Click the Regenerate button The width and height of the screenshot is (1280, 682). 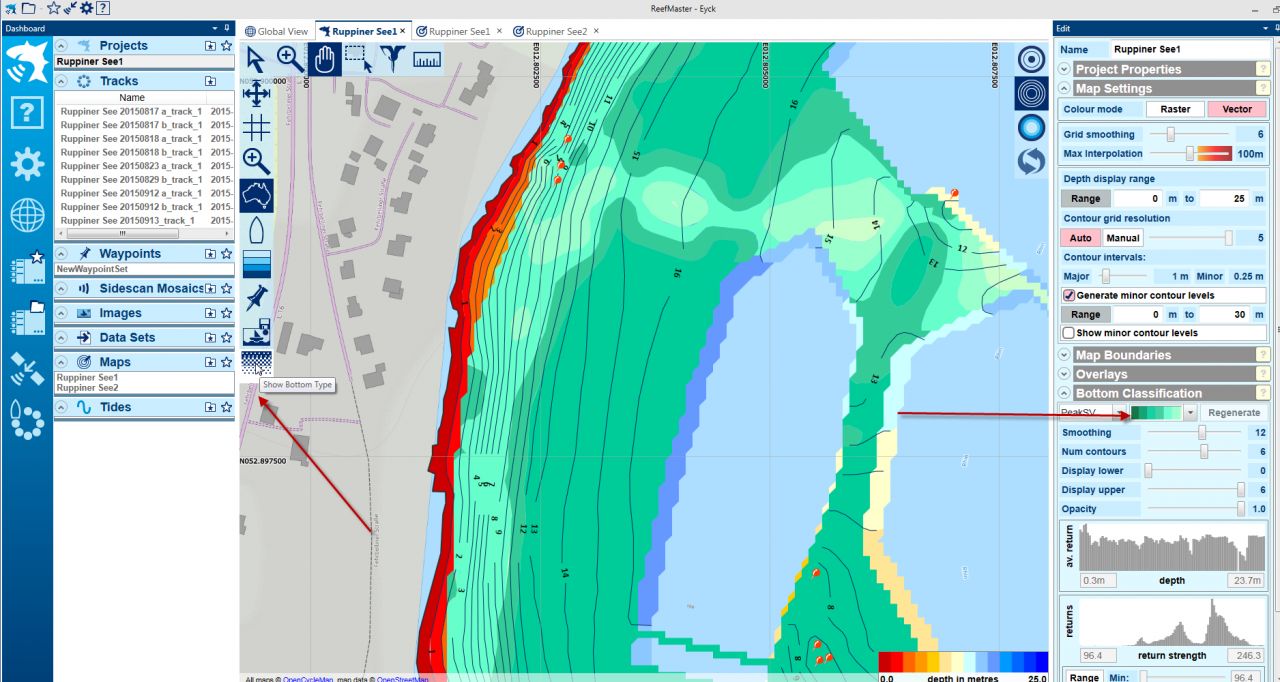(1233, 413)
